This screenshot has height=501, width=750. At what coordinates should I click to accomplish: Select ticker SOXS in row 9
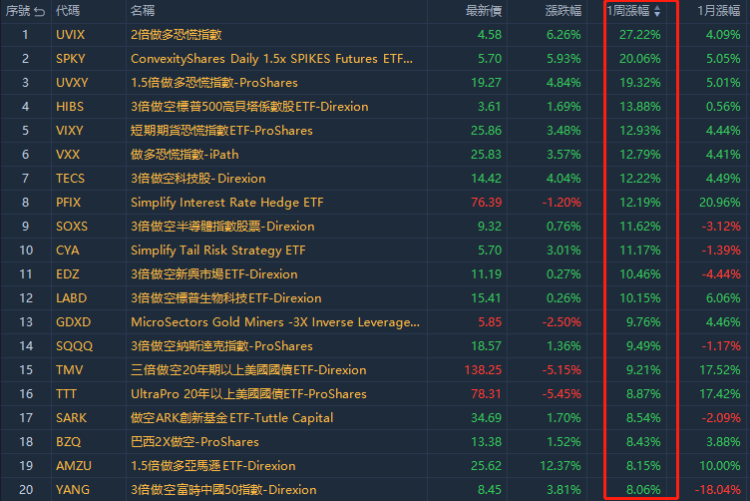72,226
